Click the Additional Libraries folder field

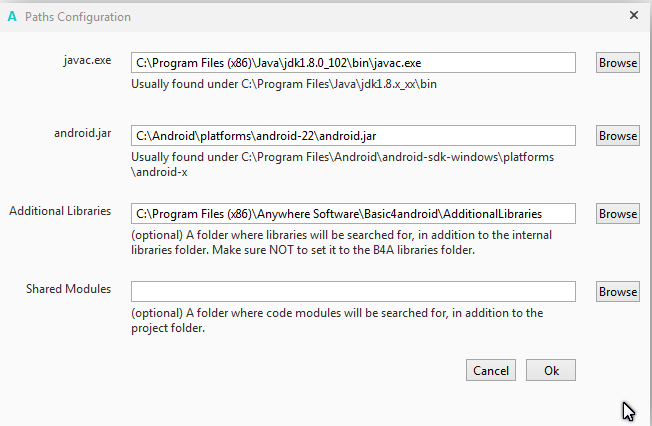click(353, 213)
